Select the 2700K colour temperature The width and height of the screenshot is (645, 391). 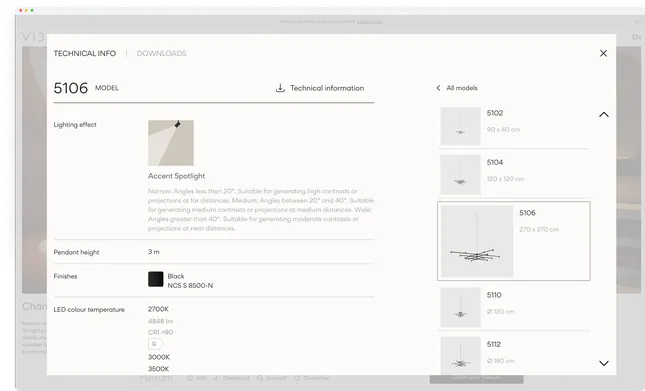[x=158, y=309]
